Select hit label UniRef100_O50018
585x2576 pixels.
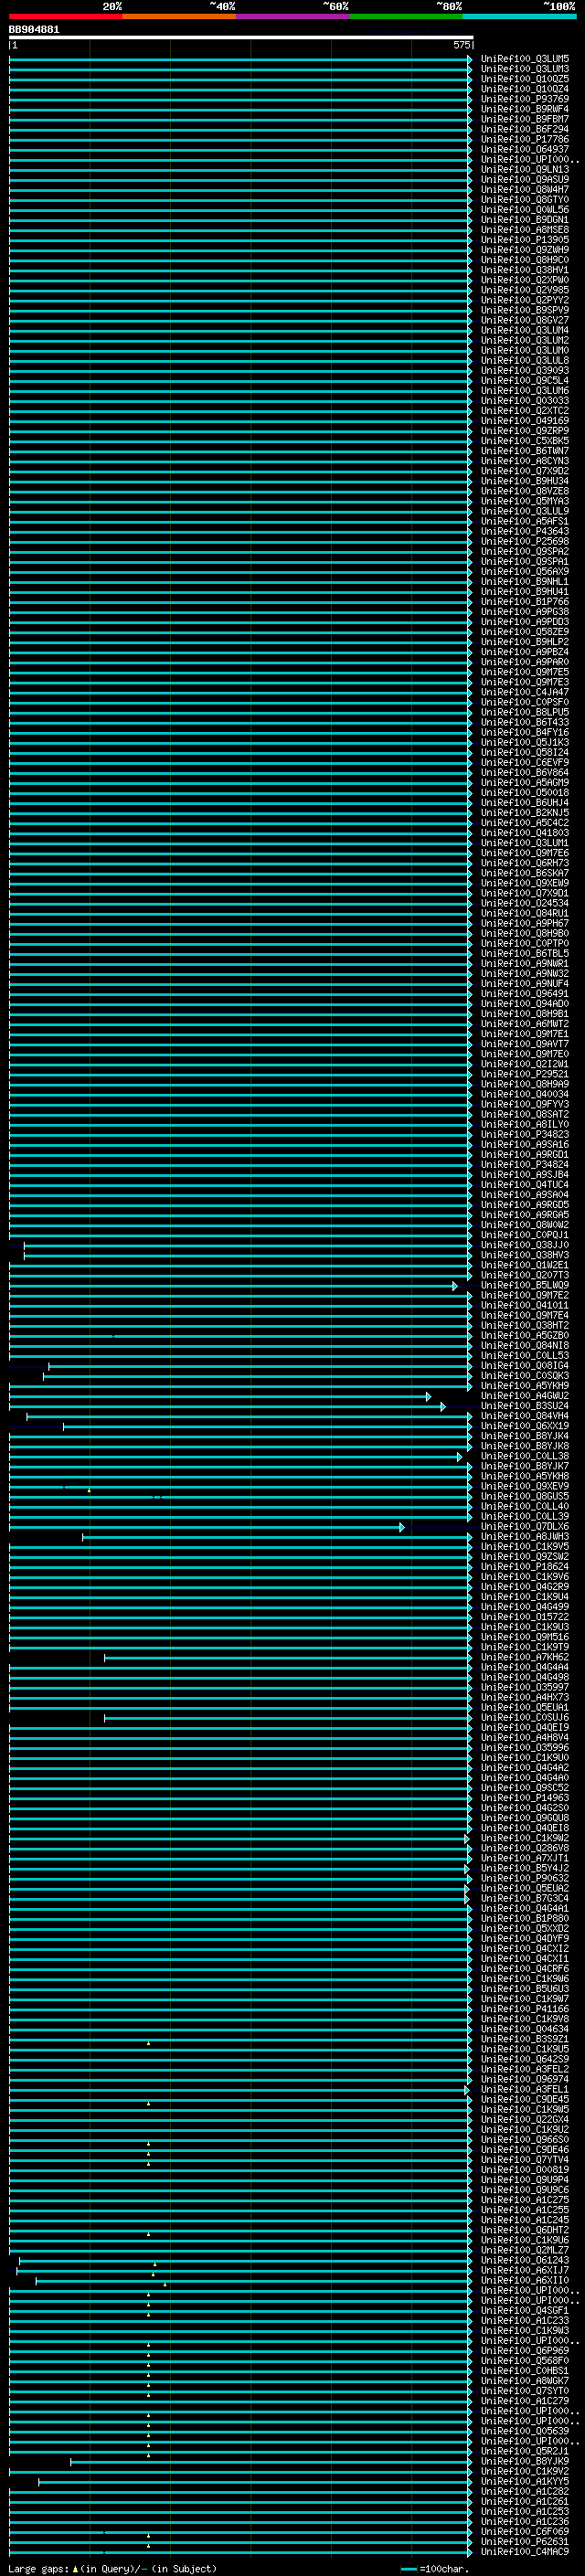tap(525, 792)
